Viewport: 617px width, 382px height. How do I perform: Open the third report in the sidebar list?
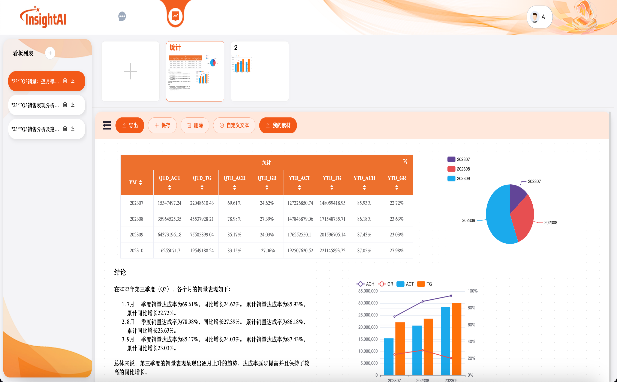point(46,129)
